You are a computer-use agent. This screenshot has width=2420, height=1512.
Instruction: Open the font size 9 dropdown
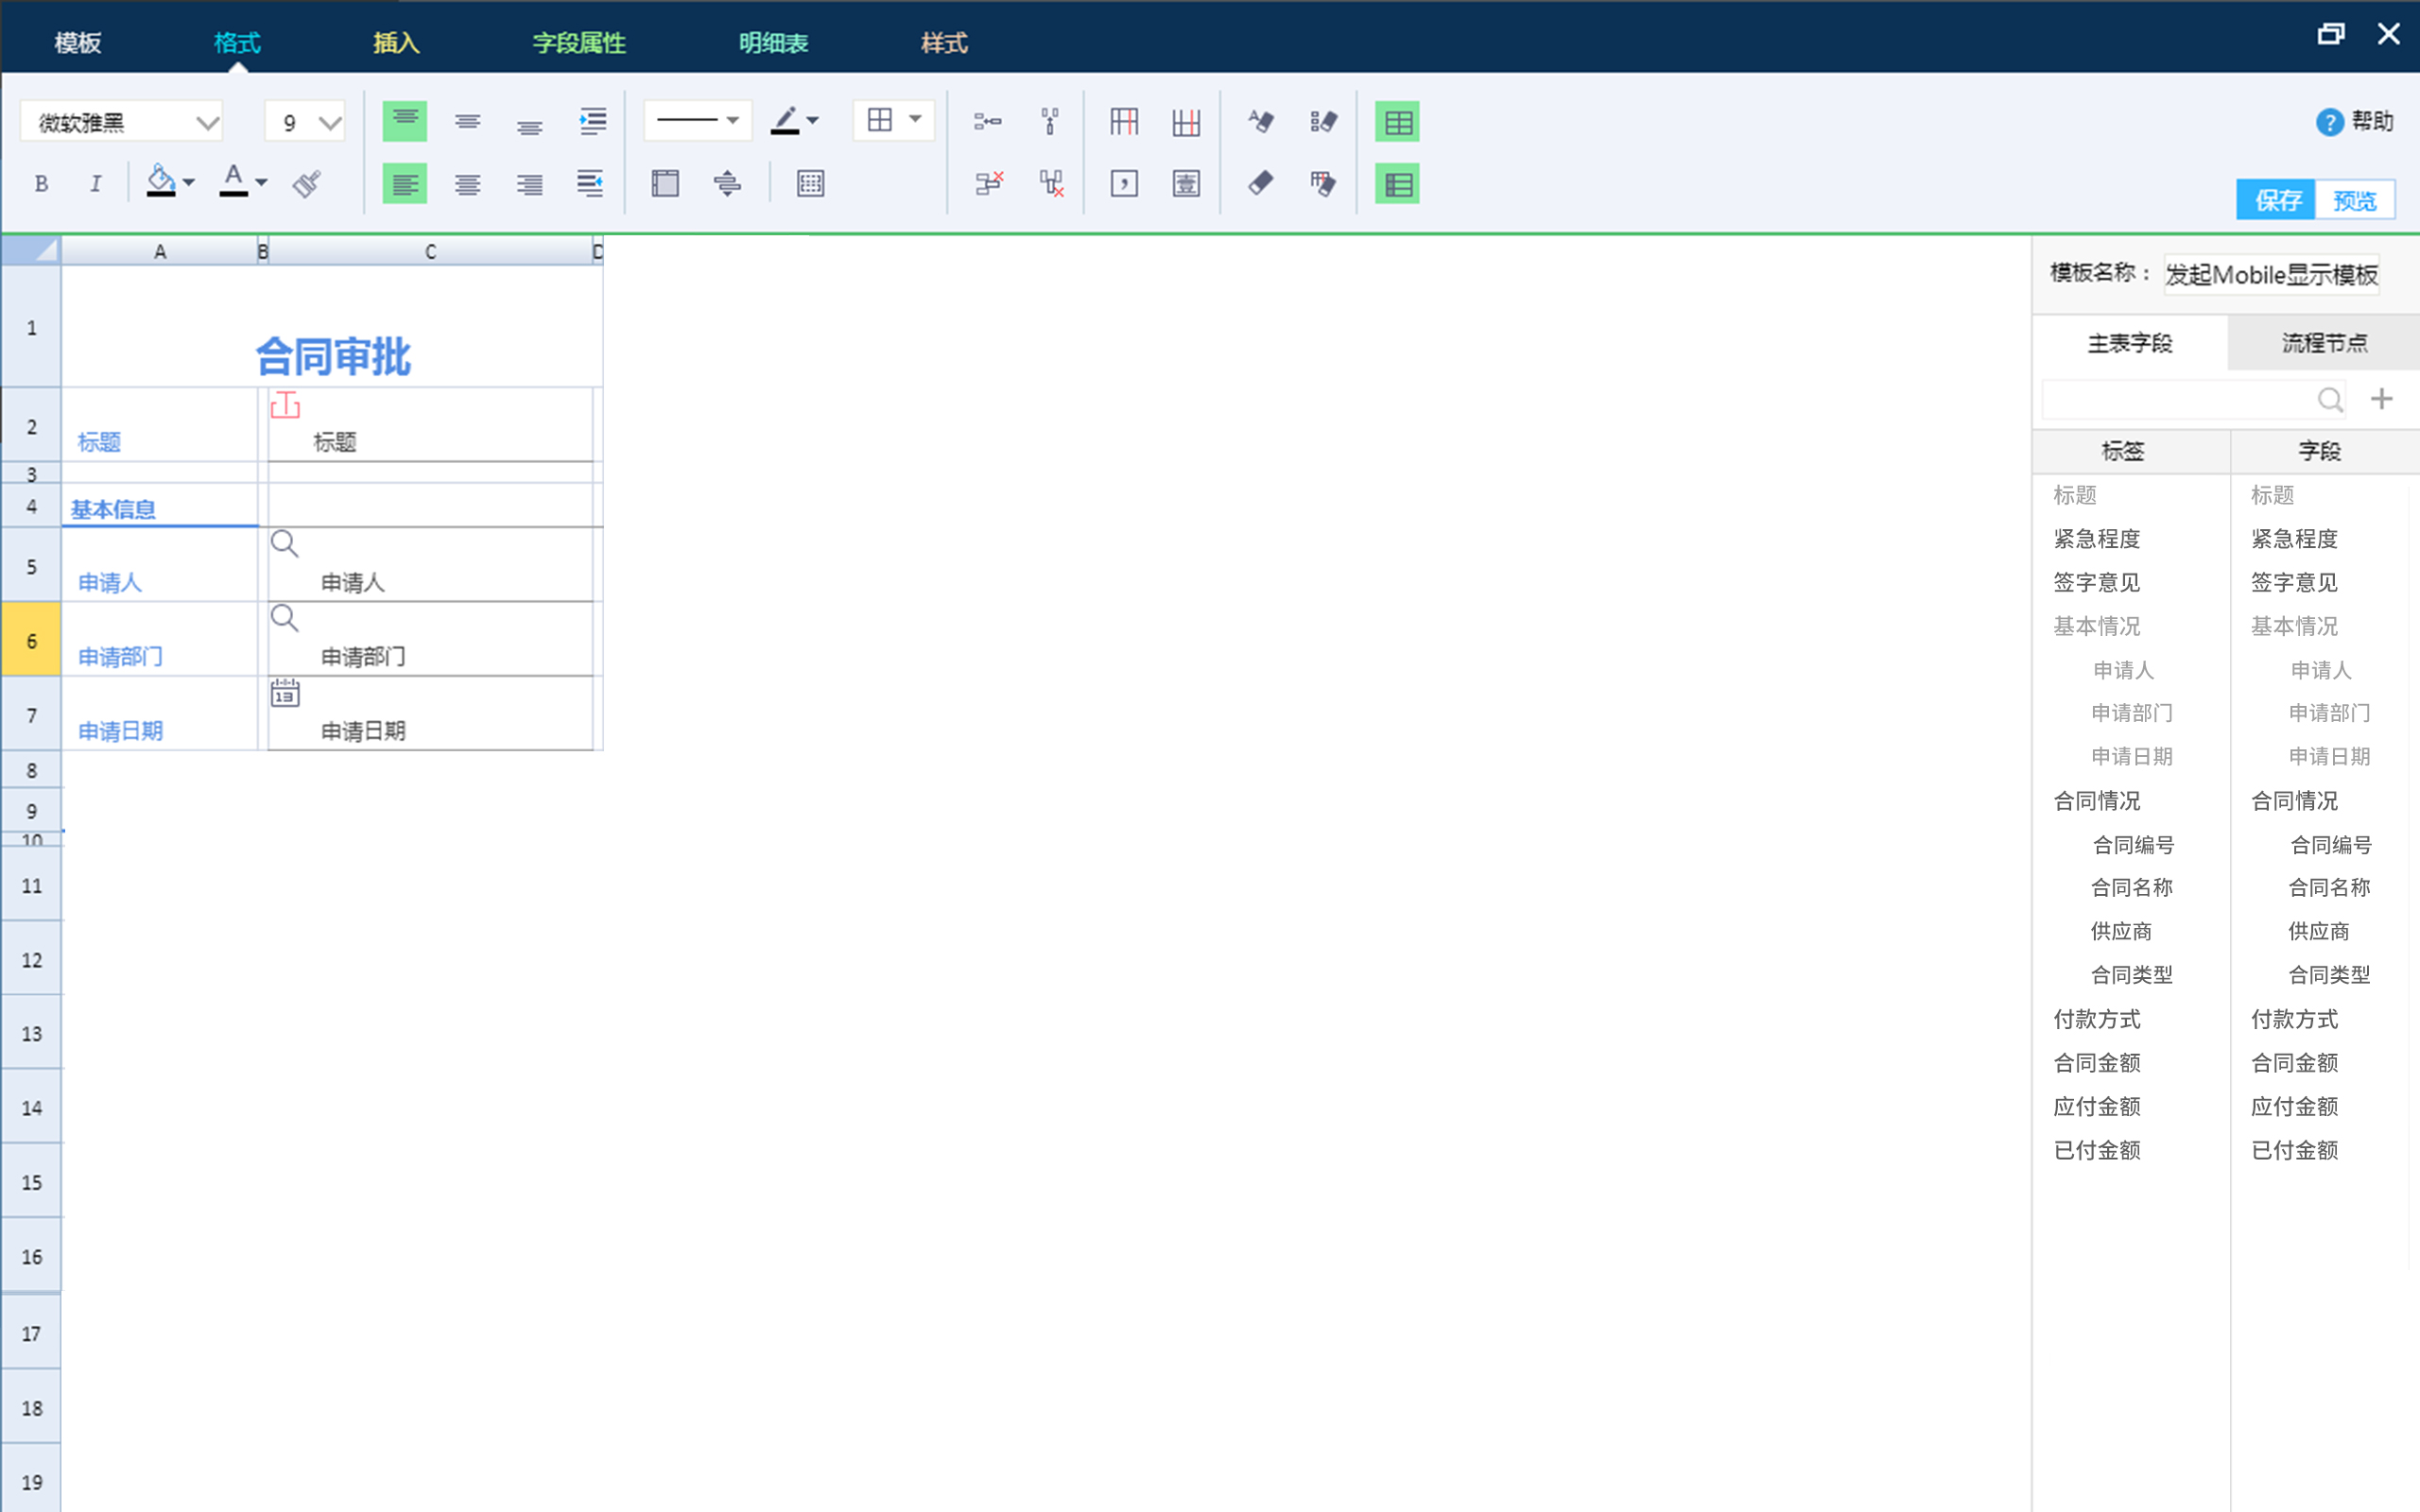click(x=330, y=123)
